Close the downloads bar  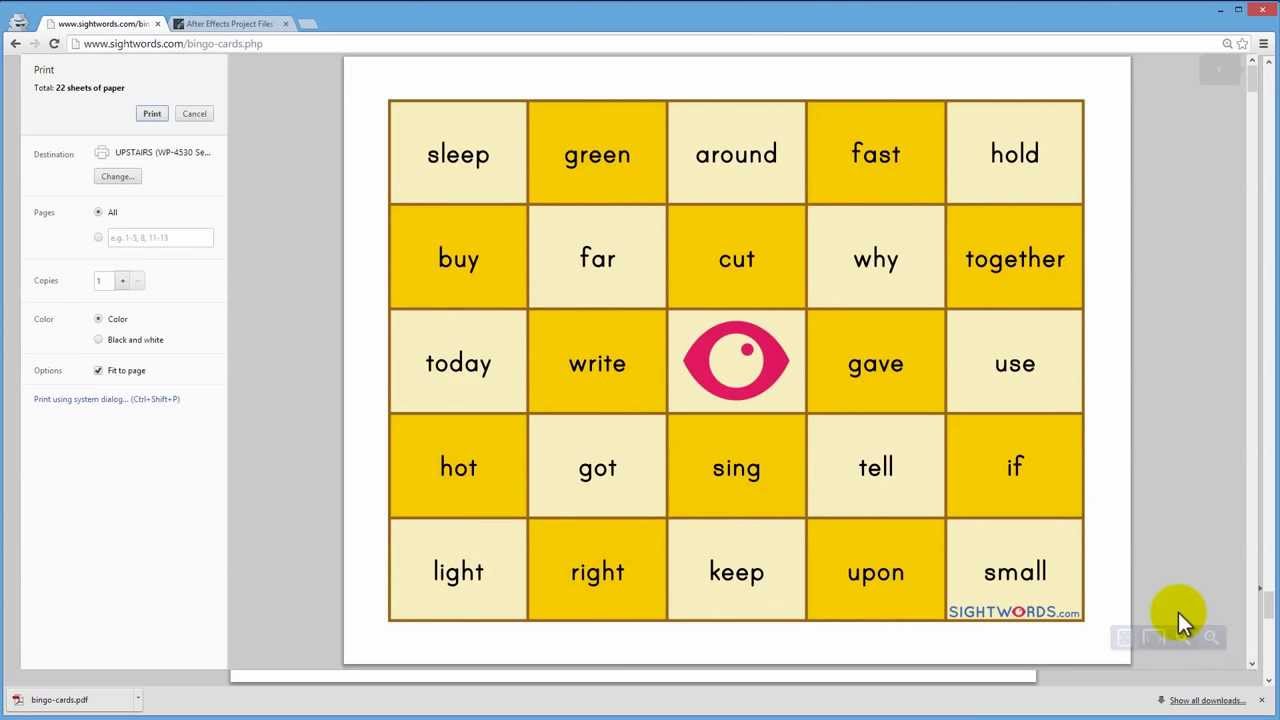[x=1262, y=700]
